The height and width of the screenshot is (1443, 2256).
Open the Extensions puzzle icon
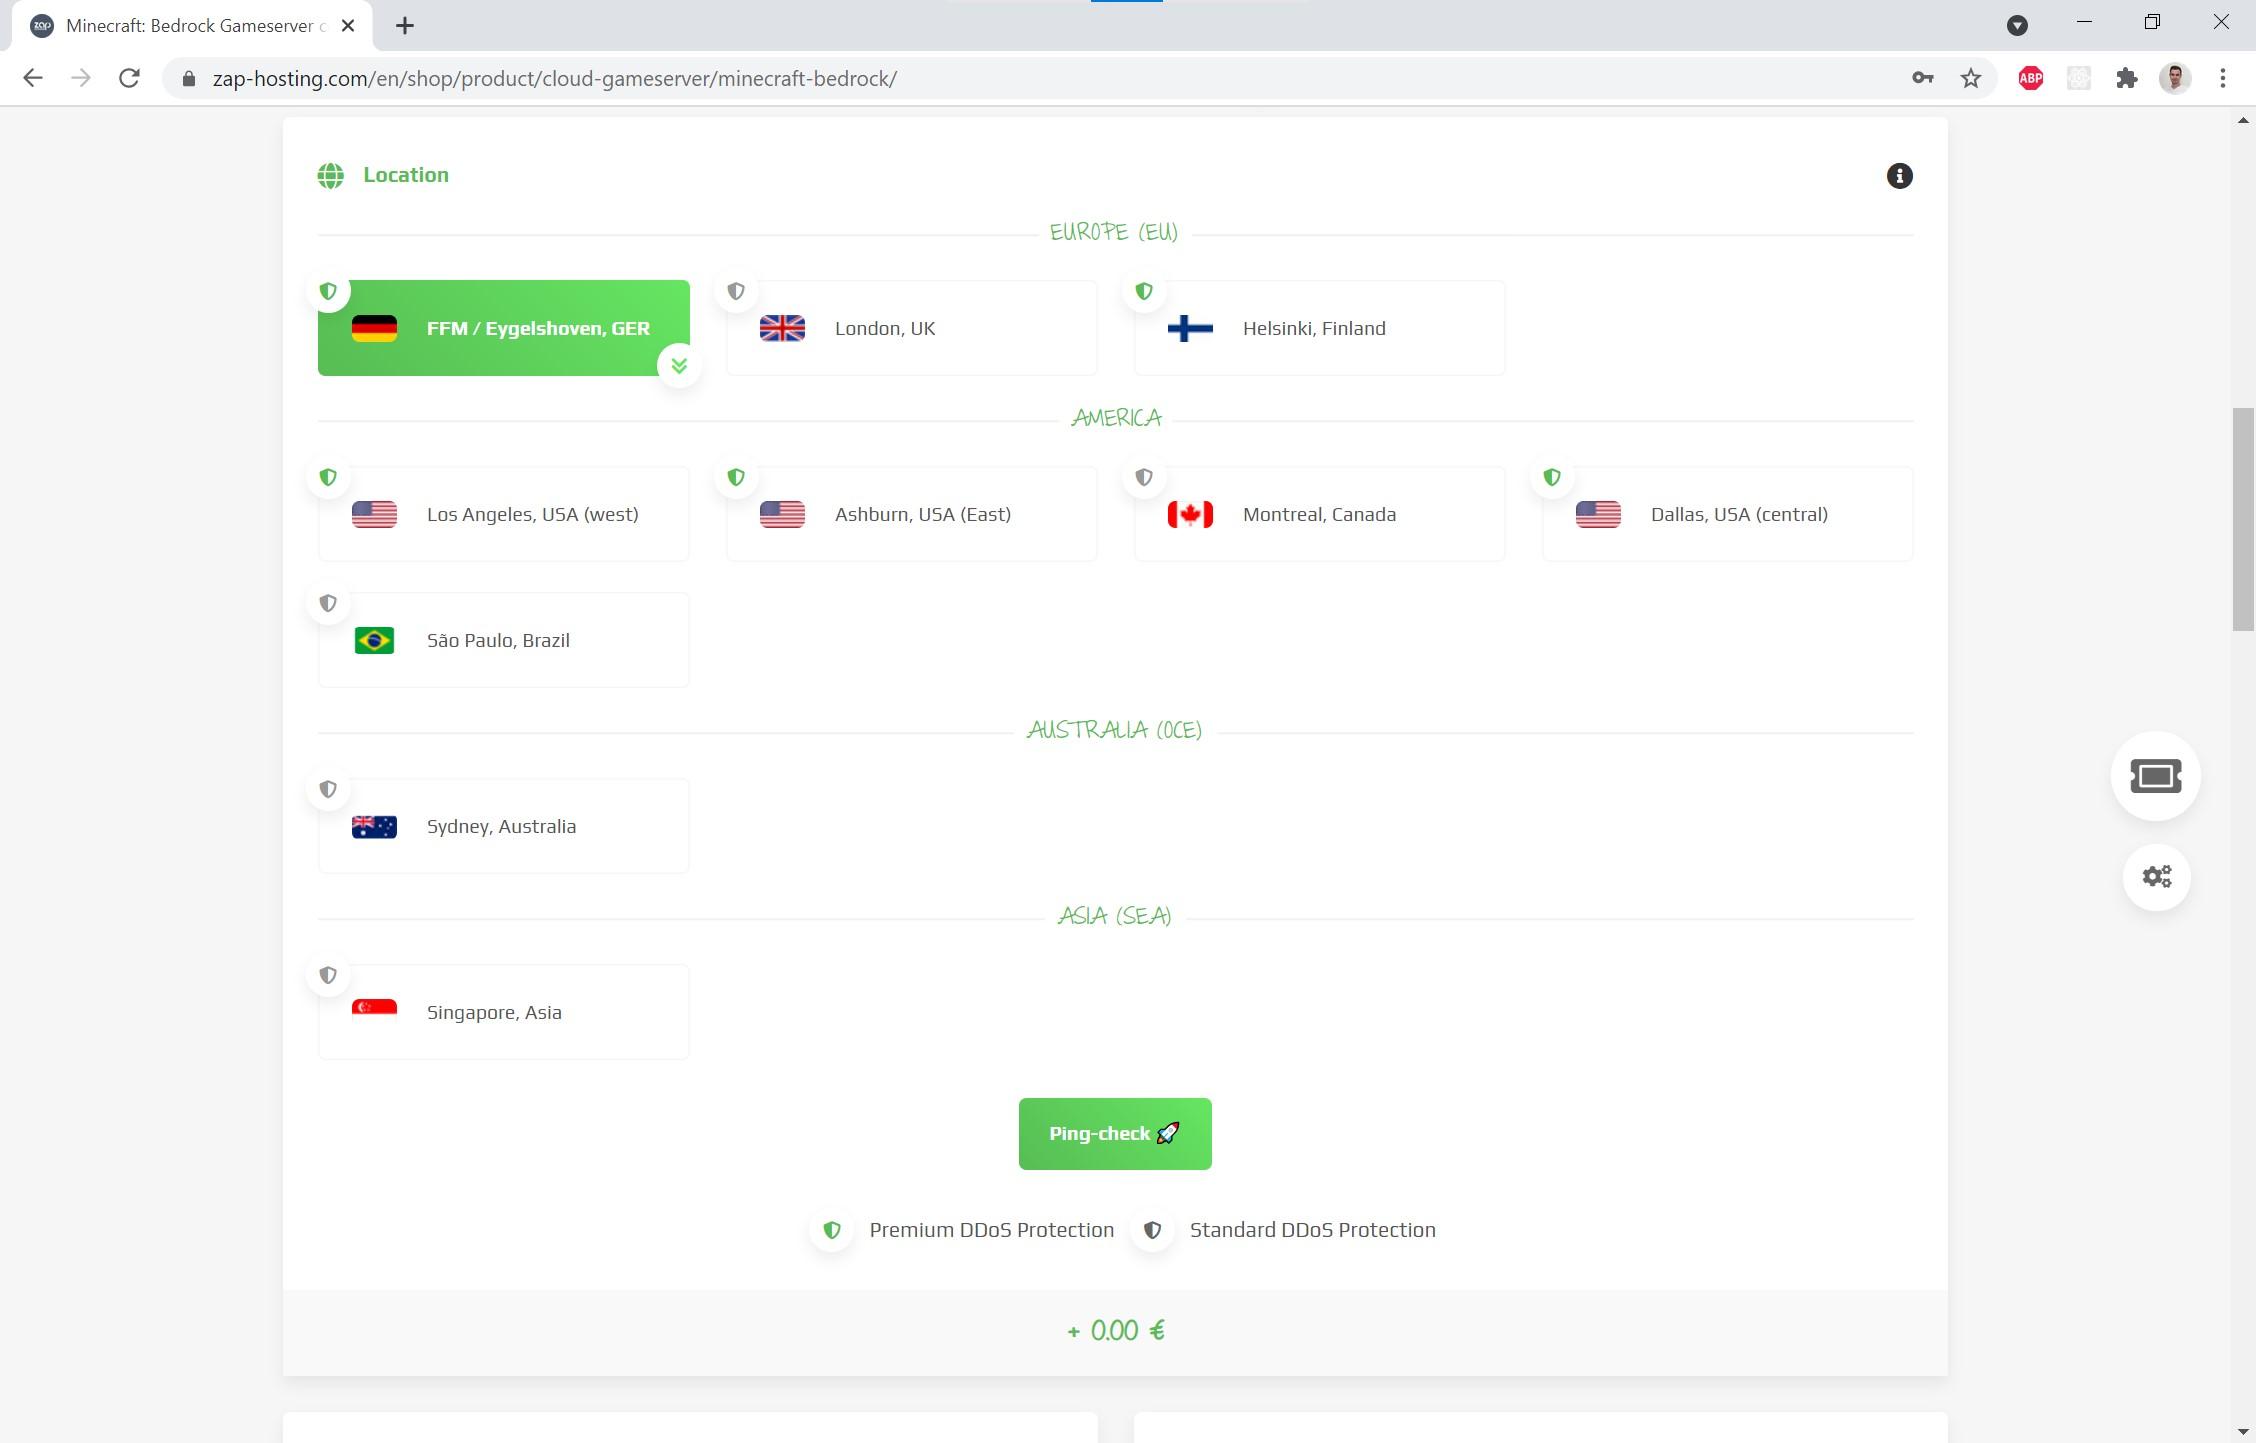pyautogui.click(x=2127, y=78)
